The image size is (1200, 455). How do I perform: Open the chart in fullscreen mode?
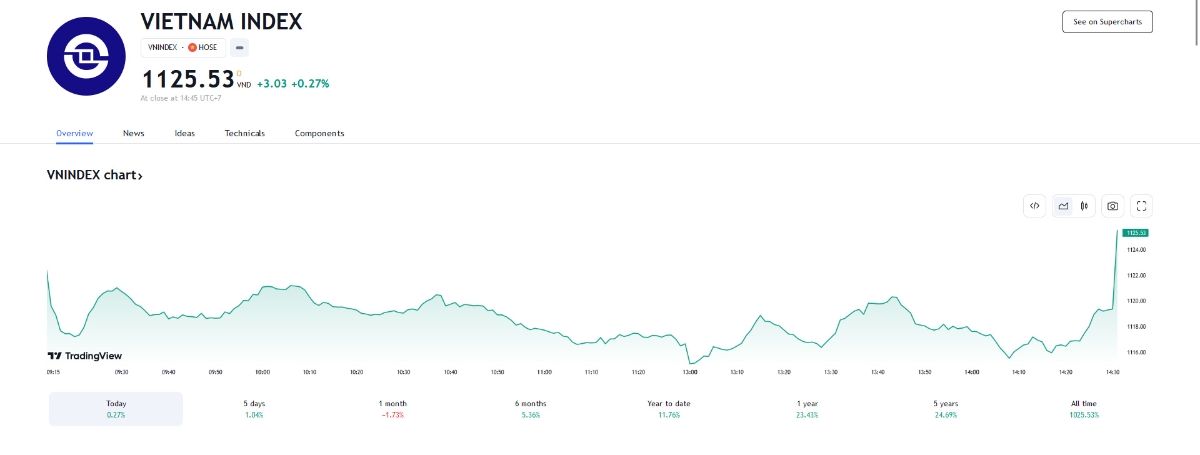pos(1142,206)
